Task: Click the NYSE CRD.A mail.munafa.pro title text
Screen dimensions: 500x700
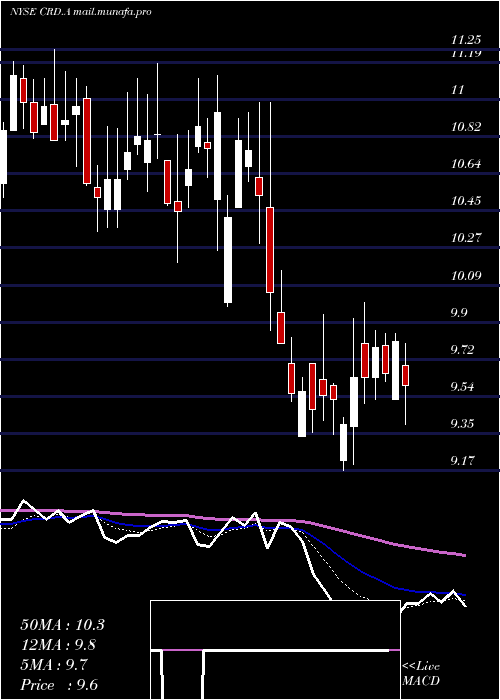Action: pos(80,12)
